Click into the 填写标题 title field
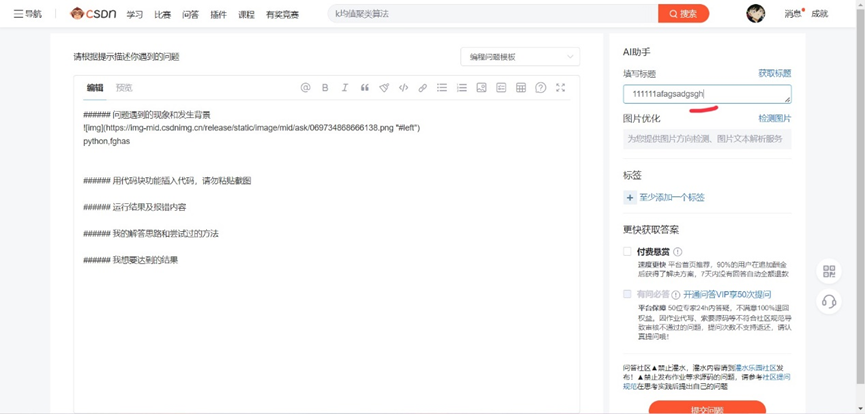Image resolution: width=865 pixels, height=414 pixels. pyautogui.click(x=707, y=94)
